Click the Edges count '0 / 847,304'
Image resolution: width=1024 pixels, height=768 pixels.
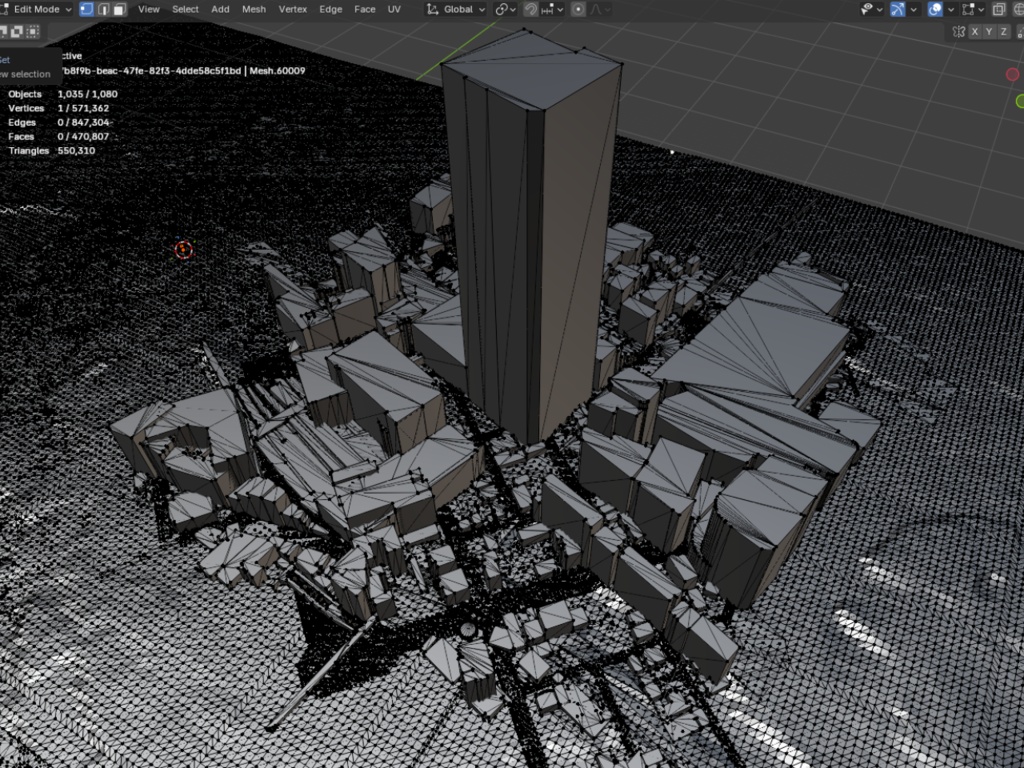click(x=83, y=123)
